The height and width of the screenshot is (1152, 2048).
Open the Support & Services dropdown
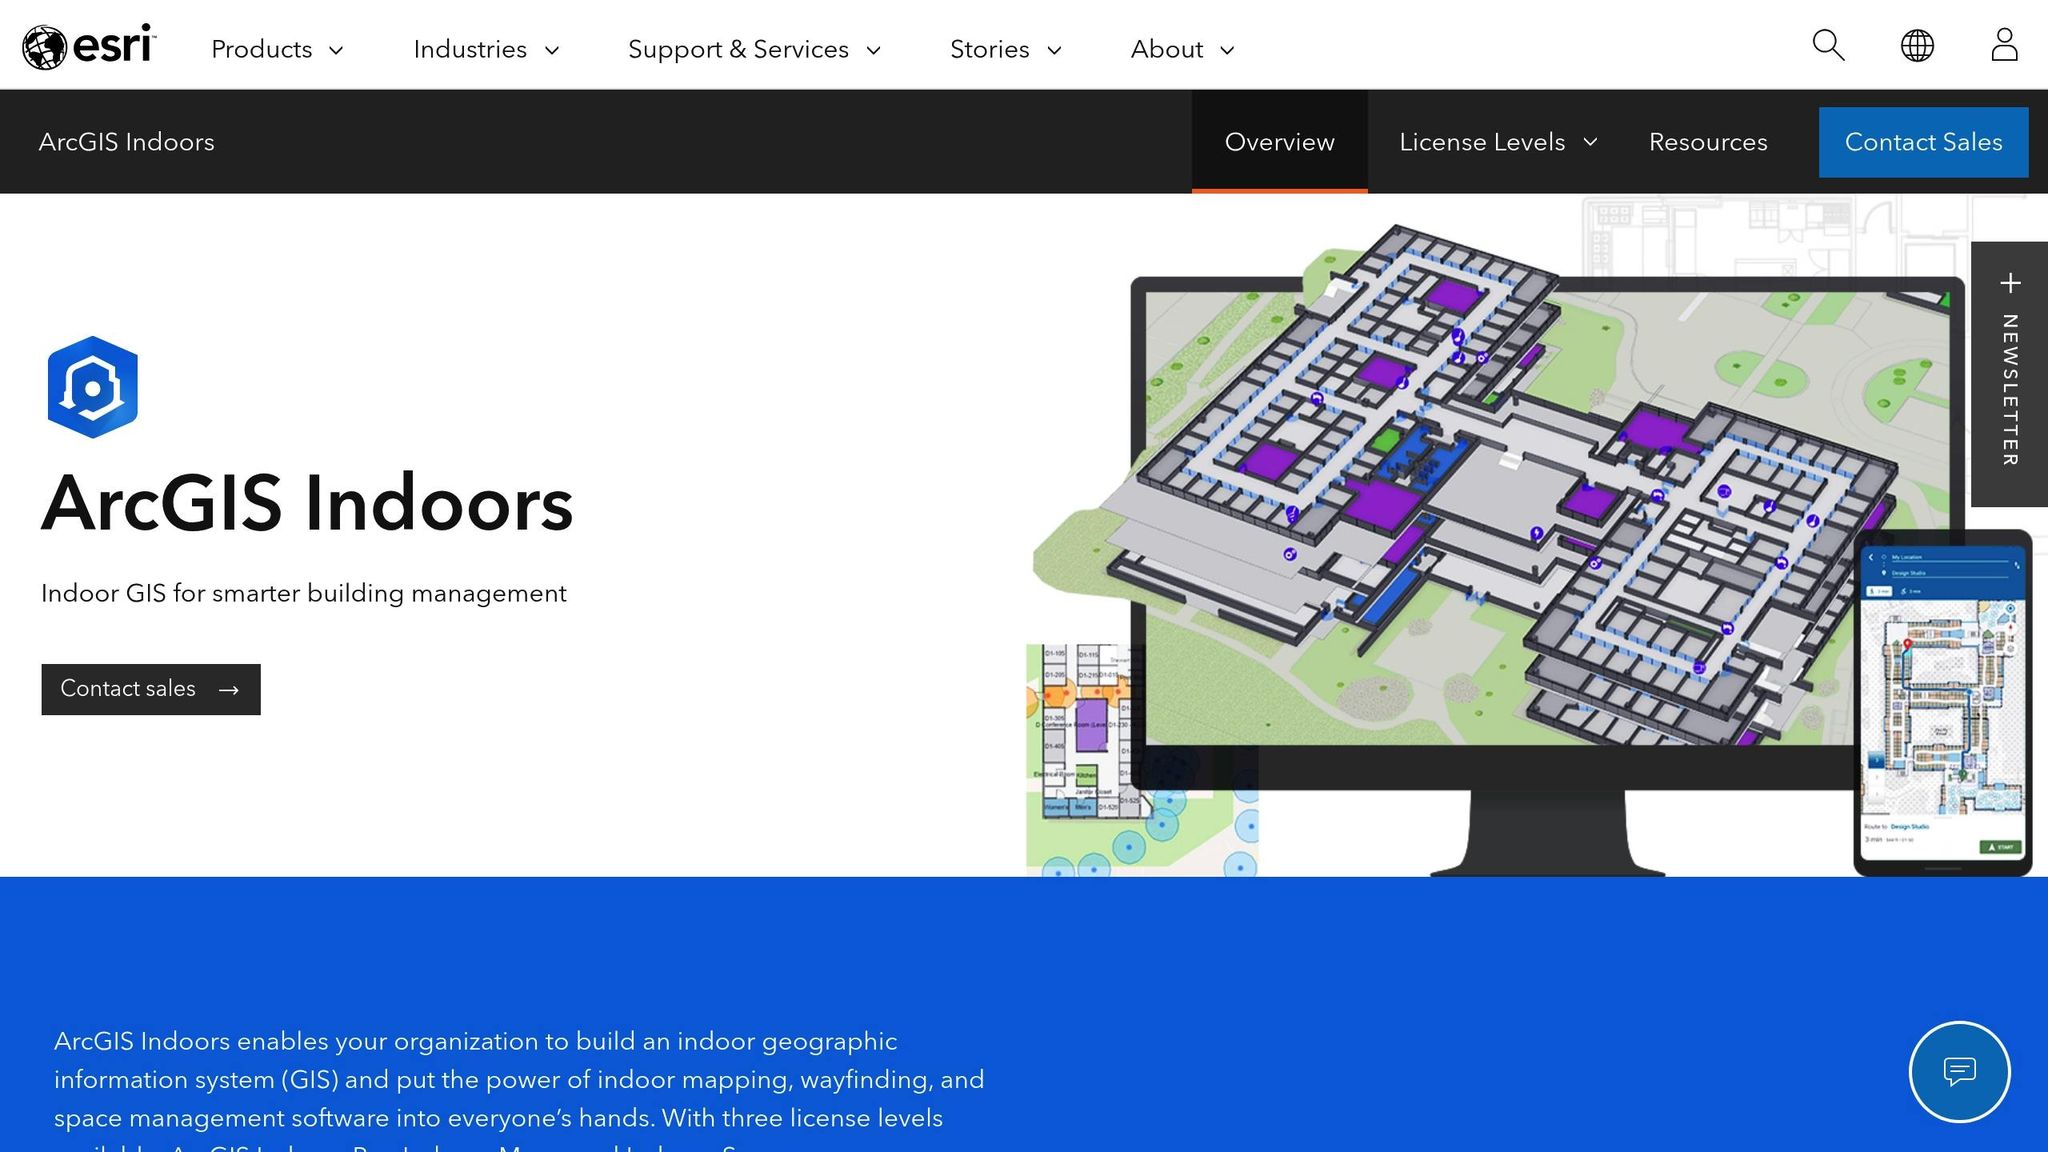point(753,49)
